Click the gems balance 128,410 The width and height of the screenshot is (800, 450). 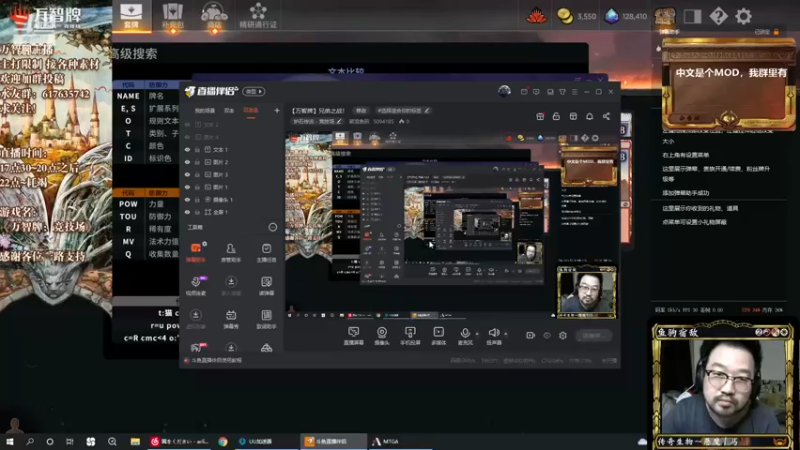tap(626, 16)
